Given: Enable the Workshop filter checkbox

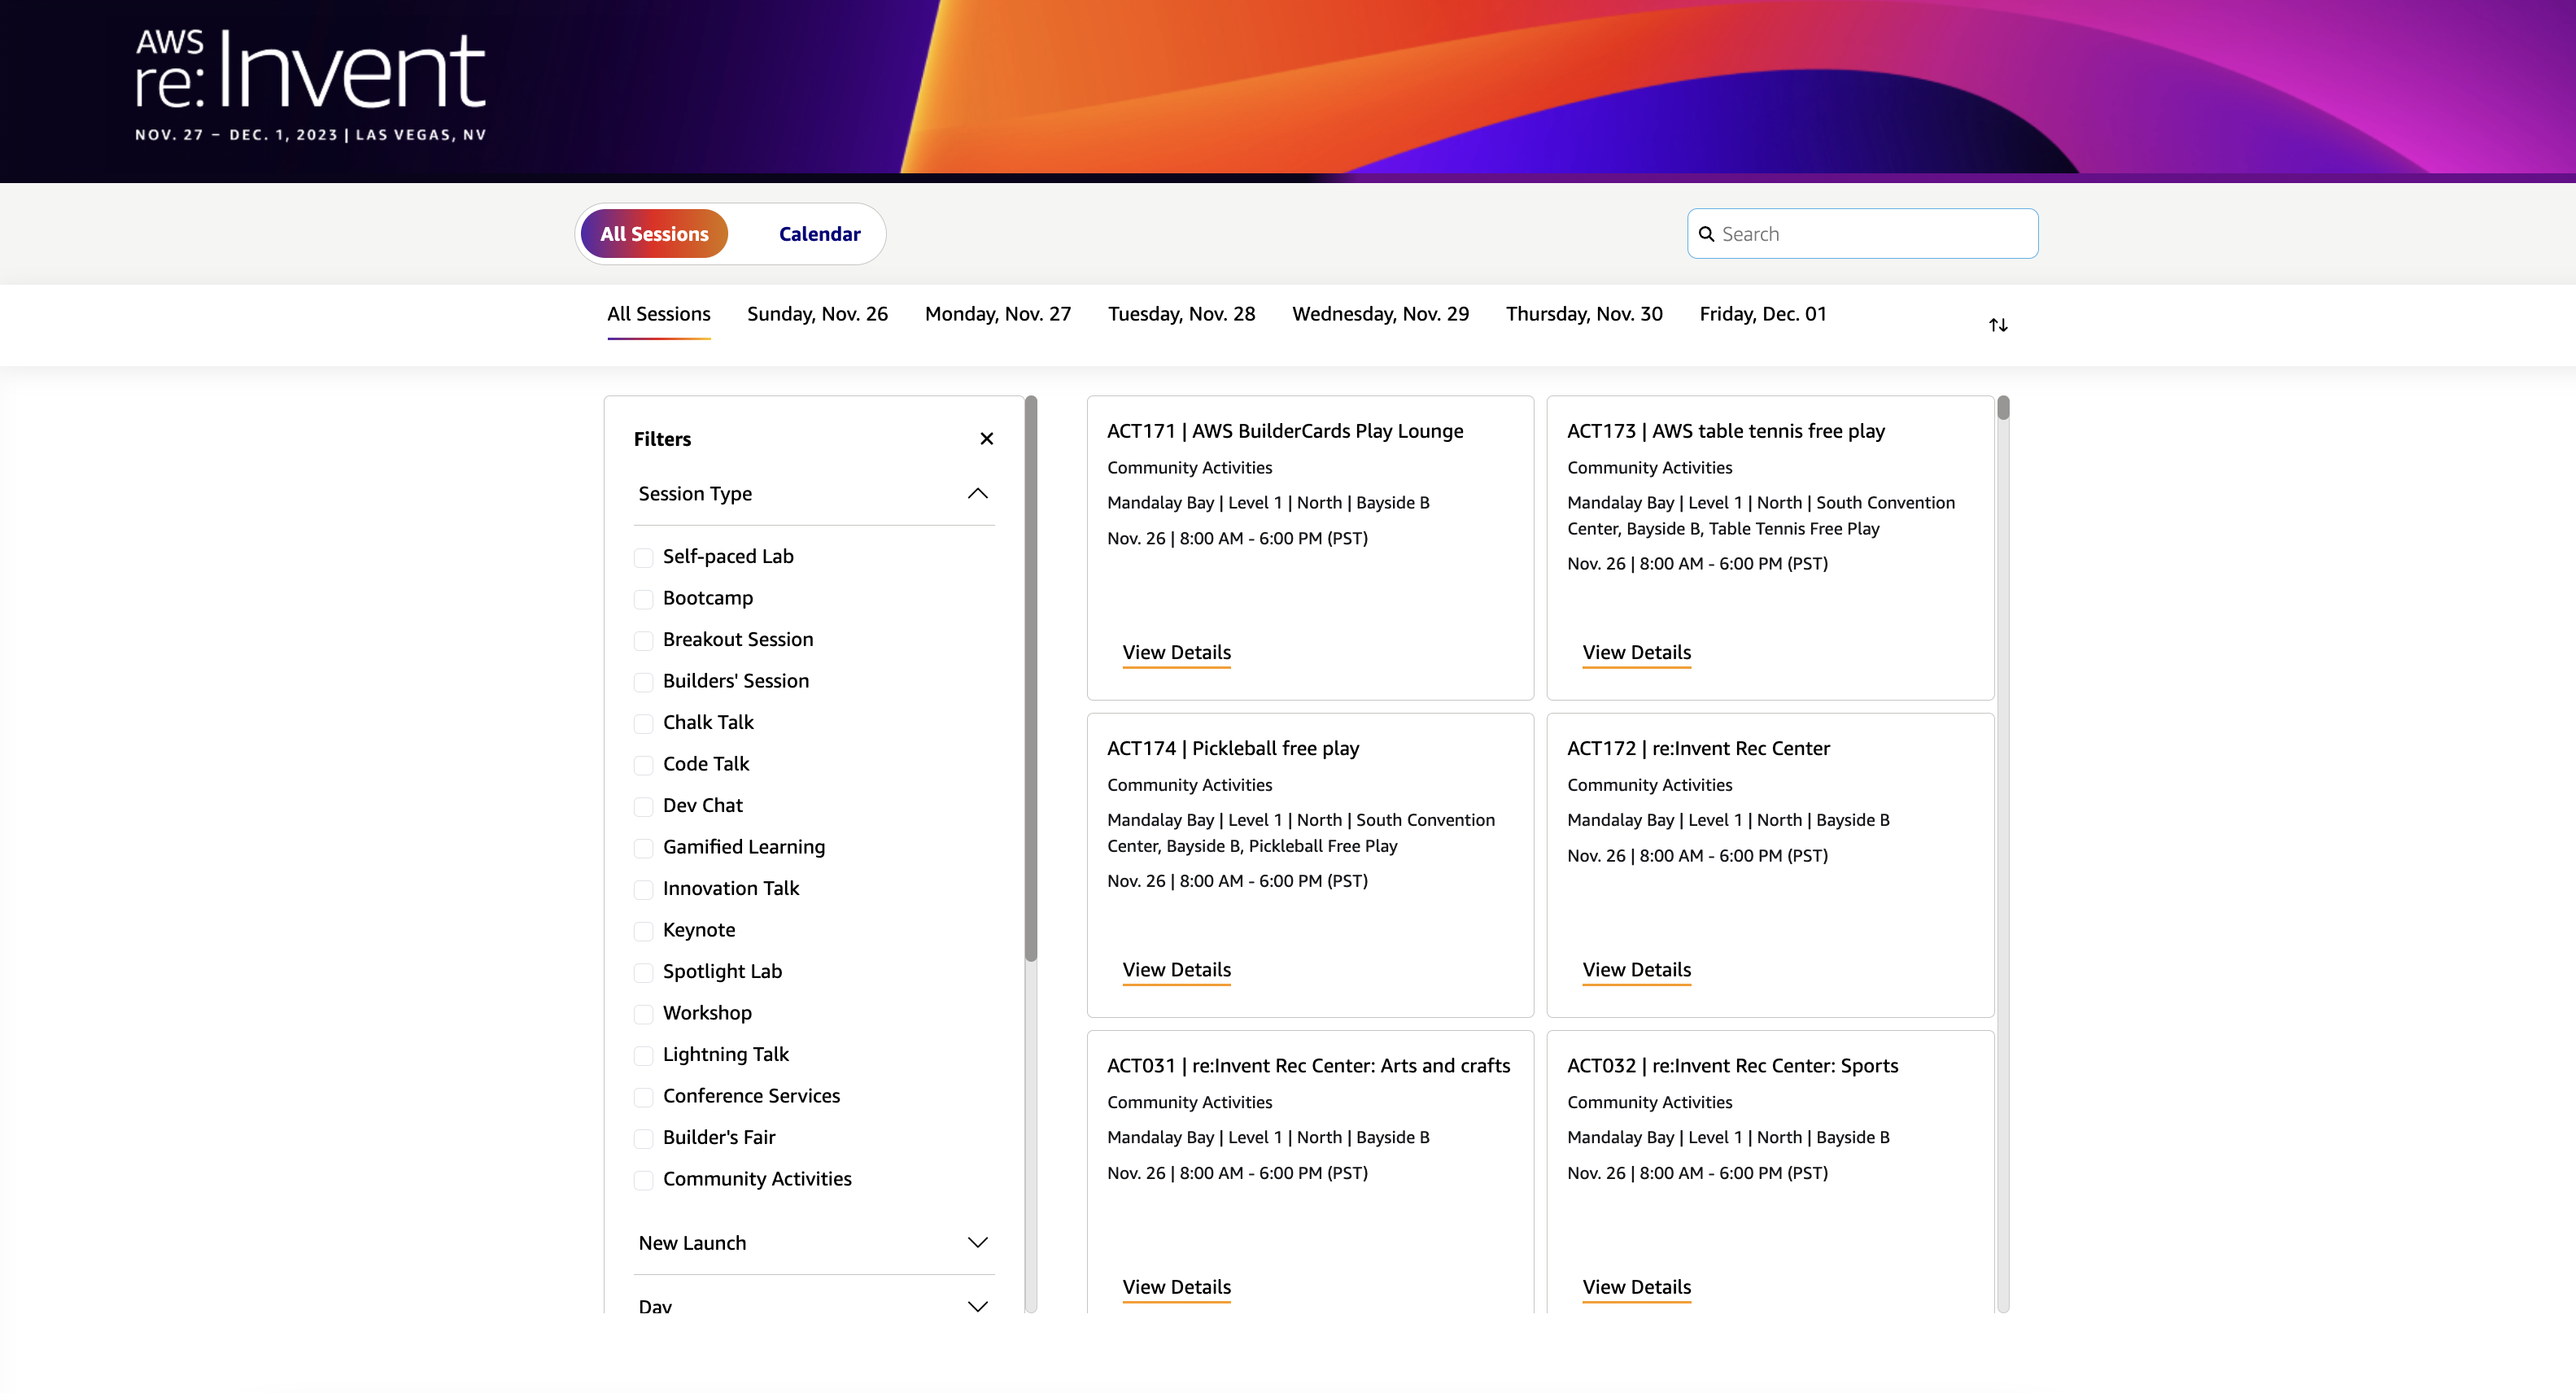Looking at the screenshot, I should point(643,1014).
